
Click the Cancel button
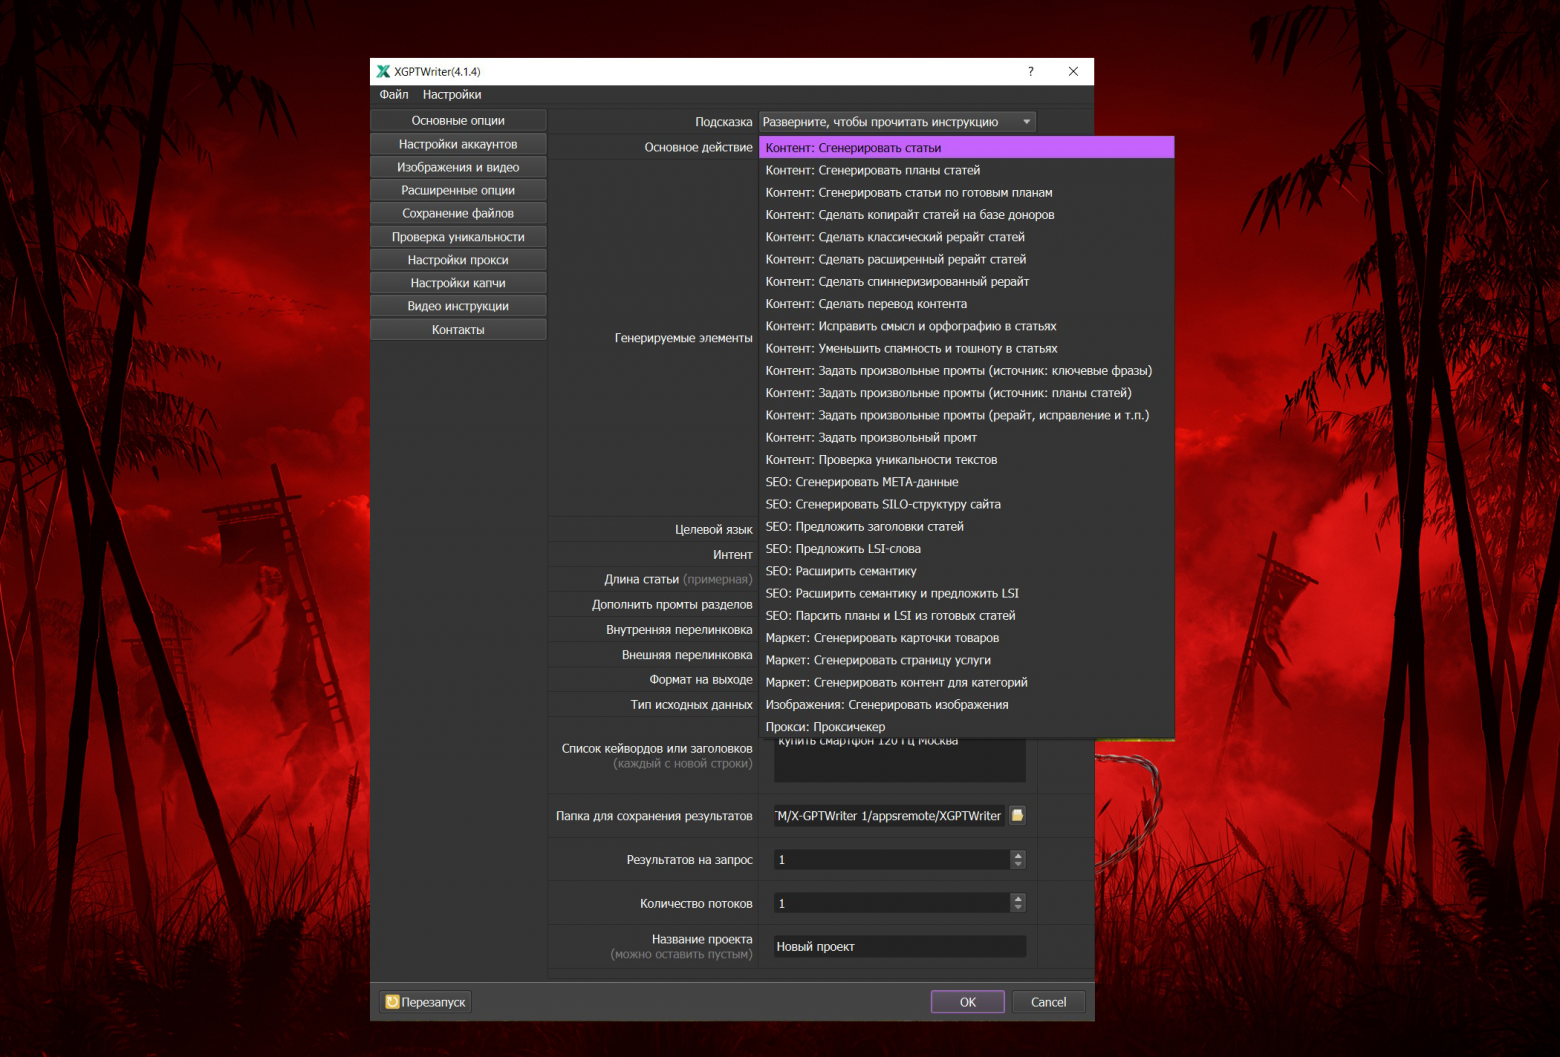point(1048,1002)
